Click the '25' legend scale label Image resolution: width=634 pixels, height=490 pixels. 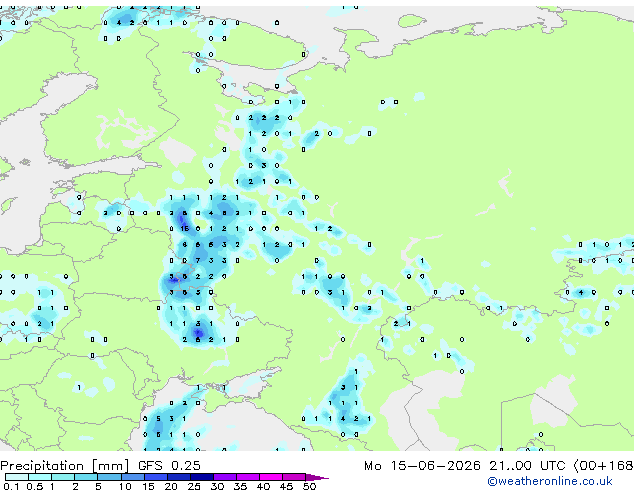coord(194,486)
